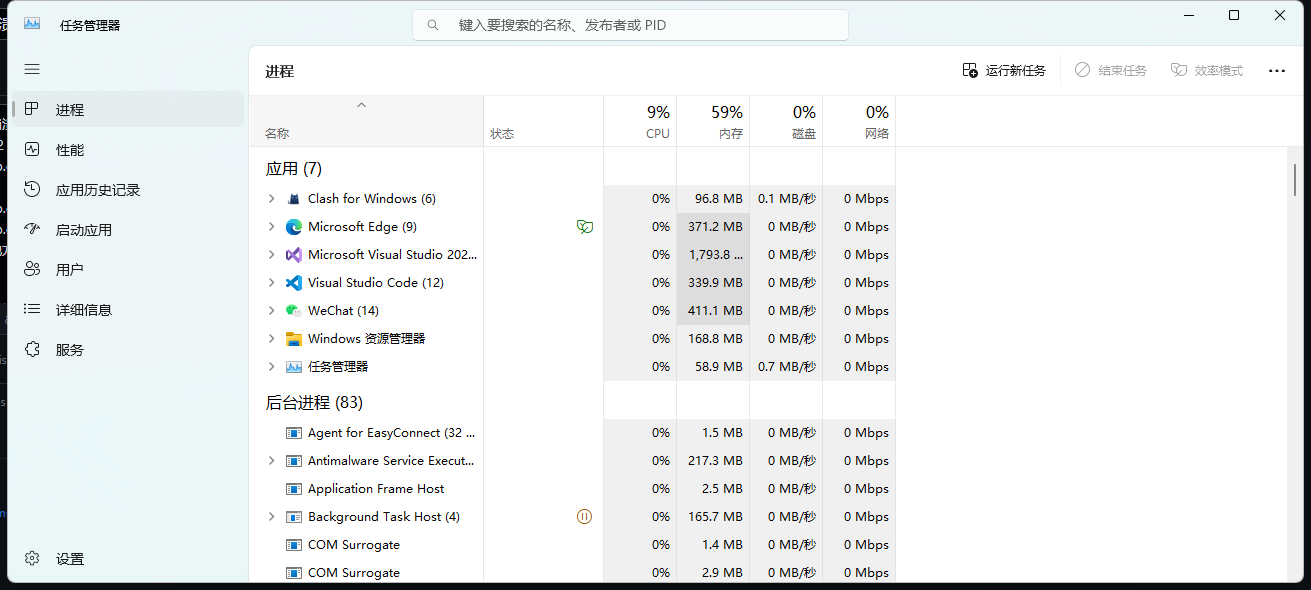The width and height of the screenshot is (1311, 590).
Task: Click the Clash for Windows app icon
Action: [294, 199]
